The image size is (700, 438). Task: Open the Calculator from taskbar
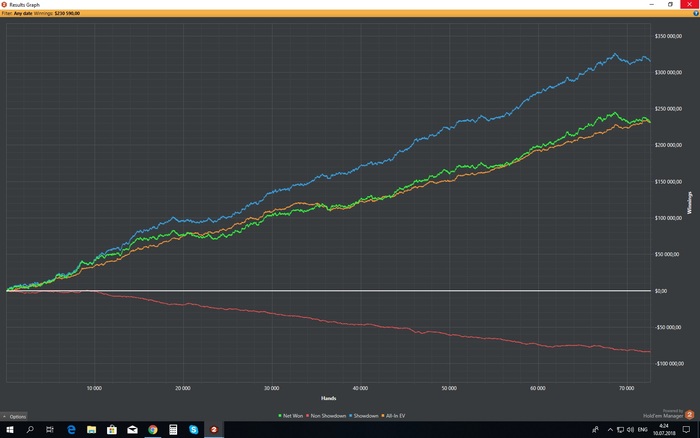tap(173, 430)
